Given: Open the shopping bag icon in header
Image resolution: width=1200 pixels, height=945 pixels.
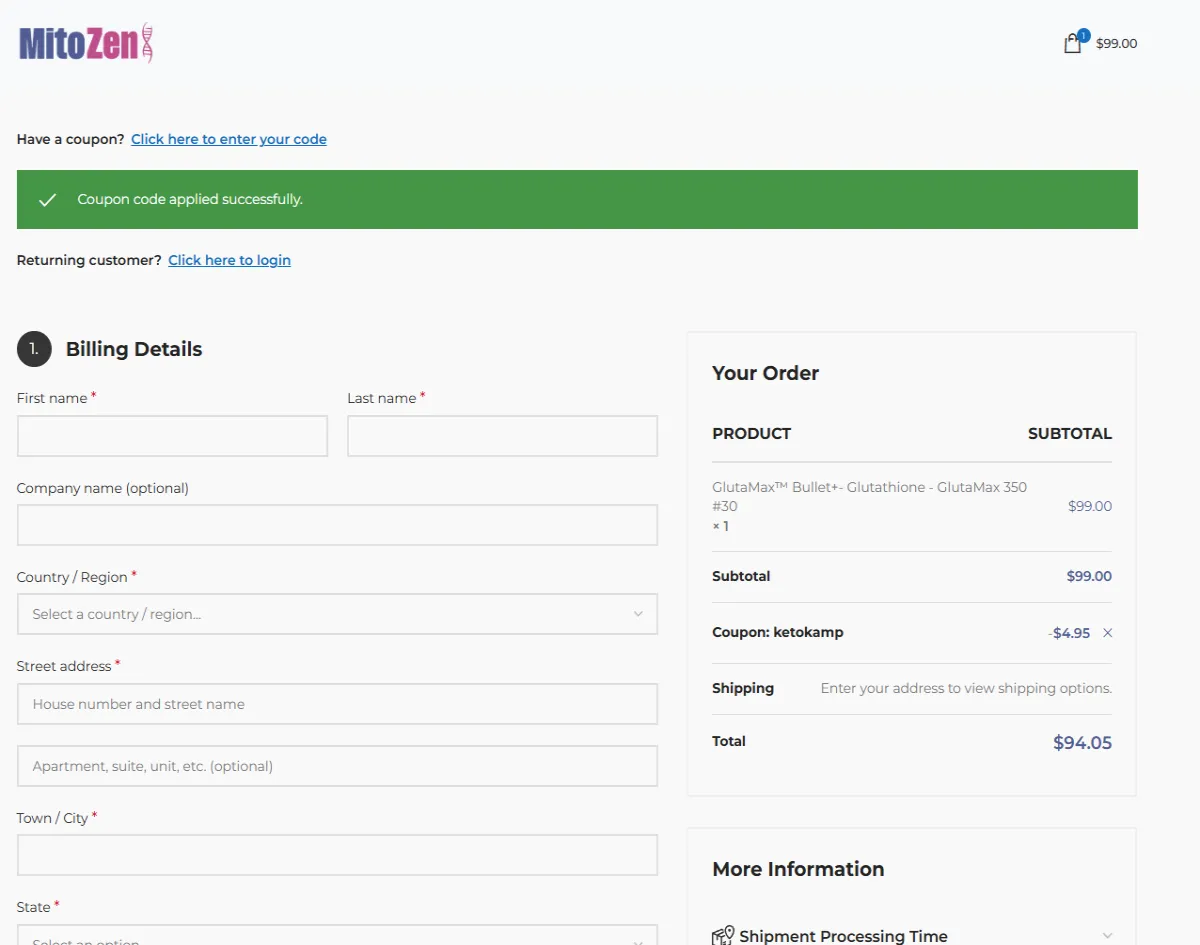Looking at the screenshot, I should 1071,44.
